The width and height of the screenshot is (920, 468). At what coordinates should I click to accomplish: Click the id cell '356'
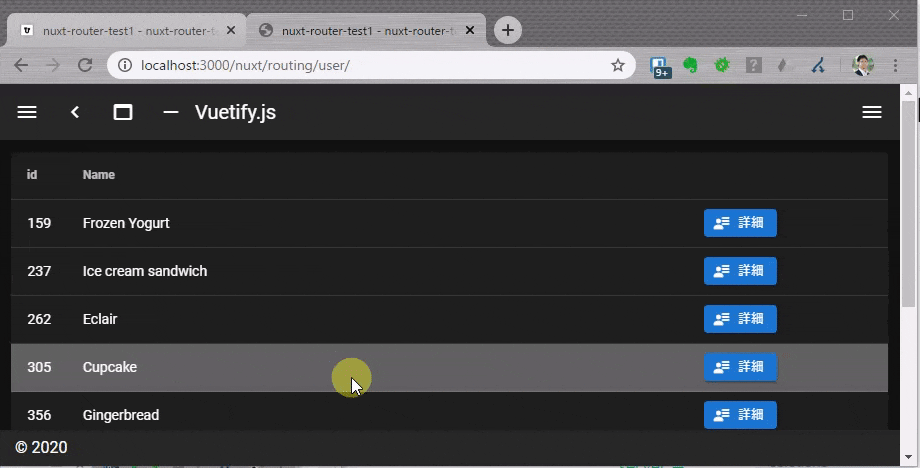(x=39, y=415)
